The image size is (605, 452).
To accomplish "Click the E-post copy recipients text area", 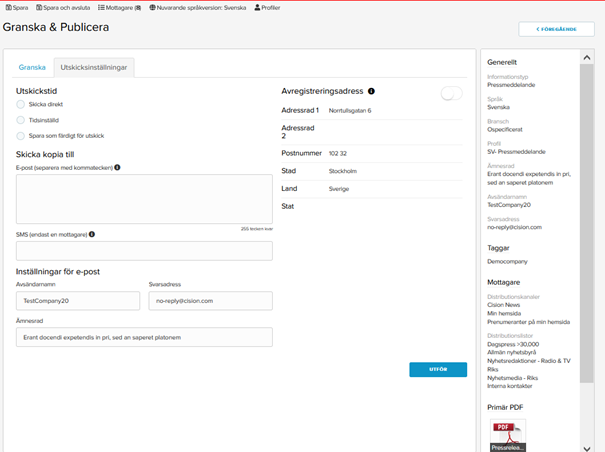I will 144,199.
